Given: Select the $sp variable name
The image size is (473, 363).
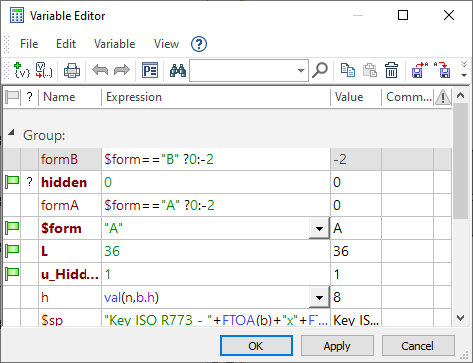Looking at the screenshot, I should (52, 320).
